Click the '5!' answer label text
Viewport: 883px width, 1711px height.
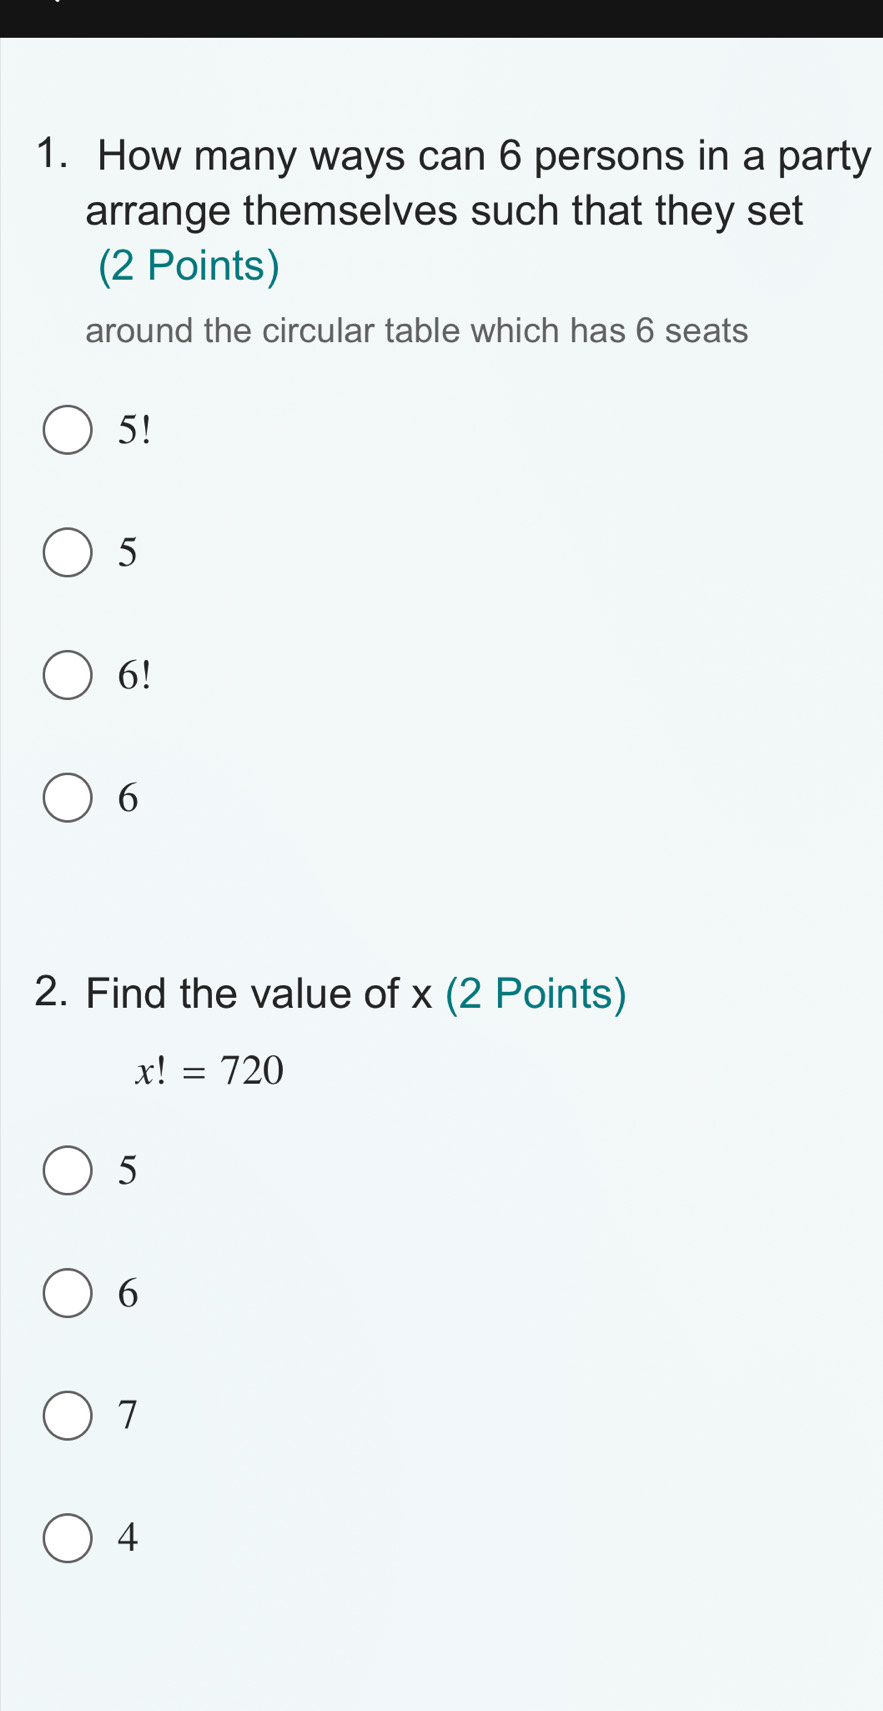(x=133, y=430)
